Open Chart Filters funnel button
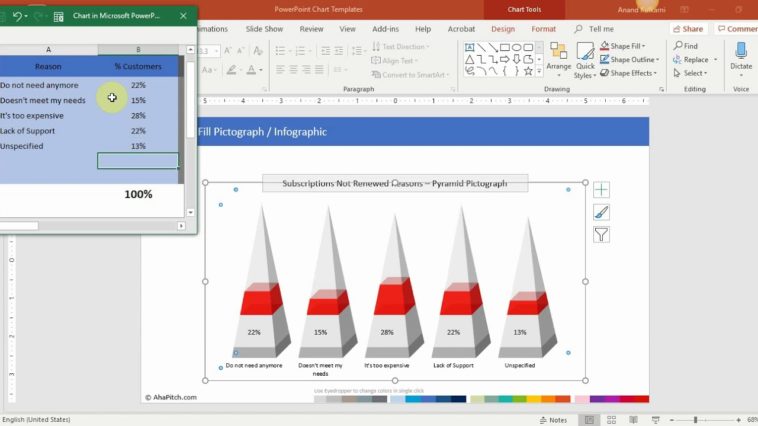 601,235
